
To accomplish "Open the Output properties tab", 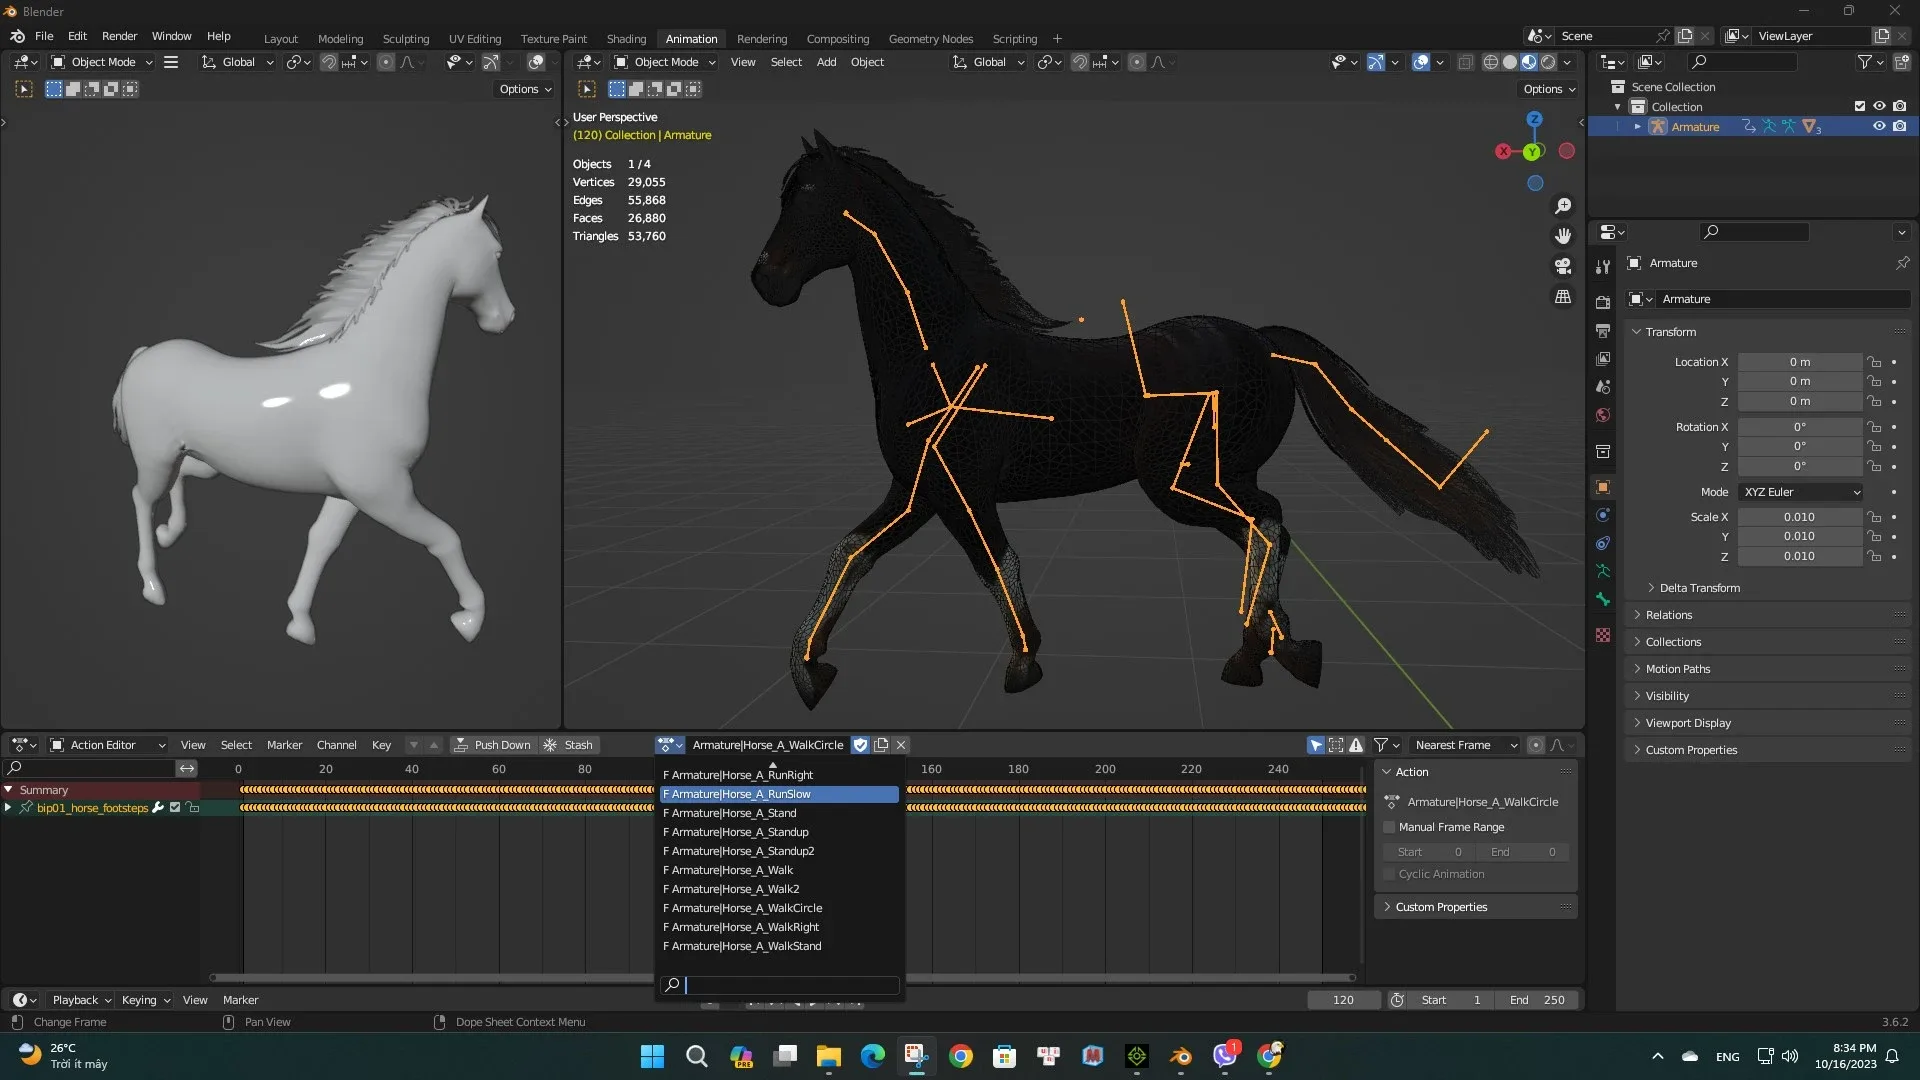I will [1603, 330].
